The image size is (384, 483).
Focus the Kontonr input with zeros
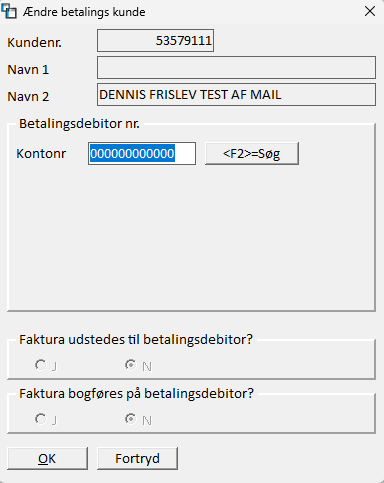(142, 154)
